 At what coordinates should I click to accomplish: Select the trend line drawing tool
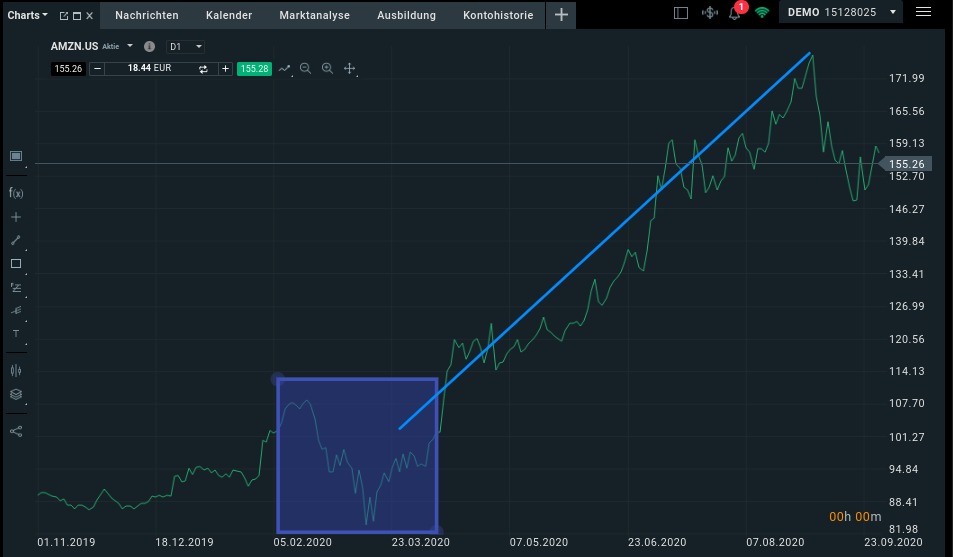point(16,241)
